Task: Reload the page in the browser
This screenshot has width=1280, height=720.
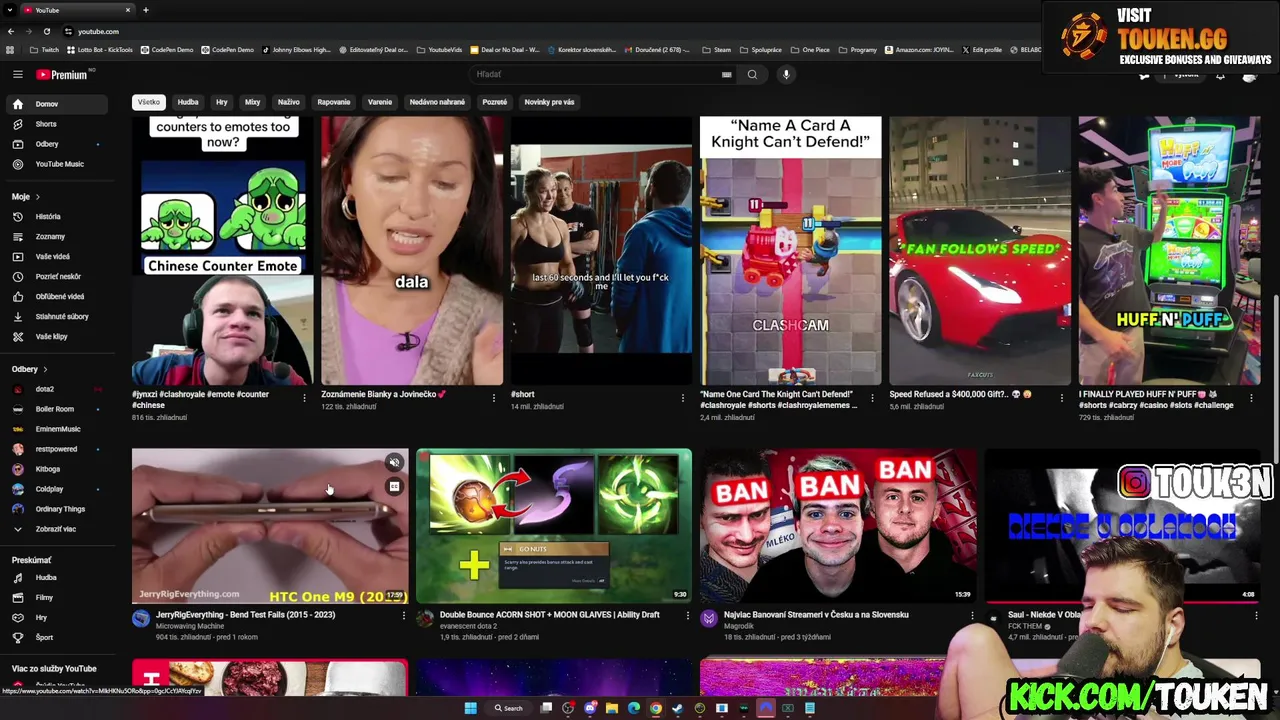Action: coord(46,31)
